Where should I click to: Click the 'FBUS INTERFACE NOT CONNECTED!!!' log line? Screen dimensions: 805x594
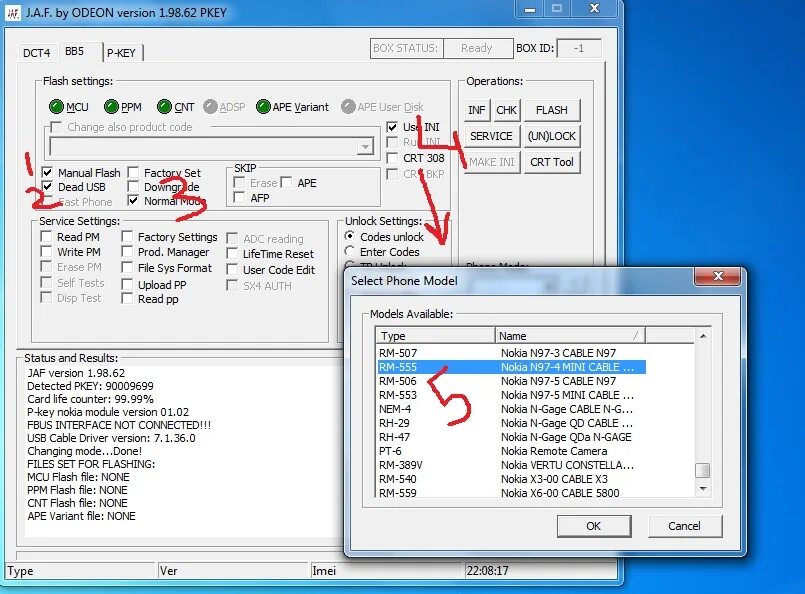point(119,425)
